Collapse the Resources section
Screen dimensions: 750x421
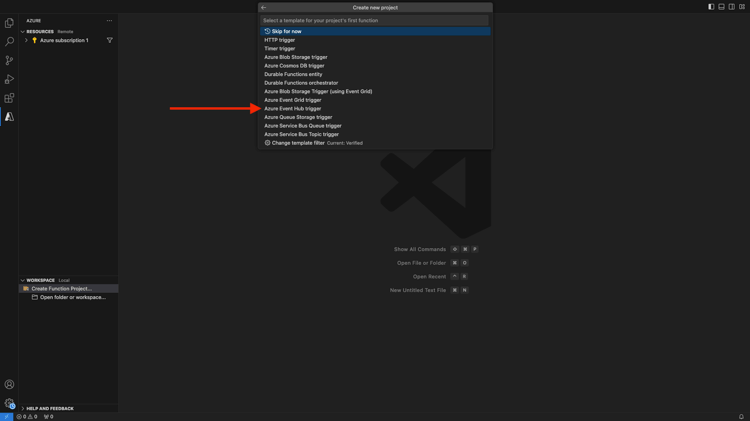coord(22,32)
